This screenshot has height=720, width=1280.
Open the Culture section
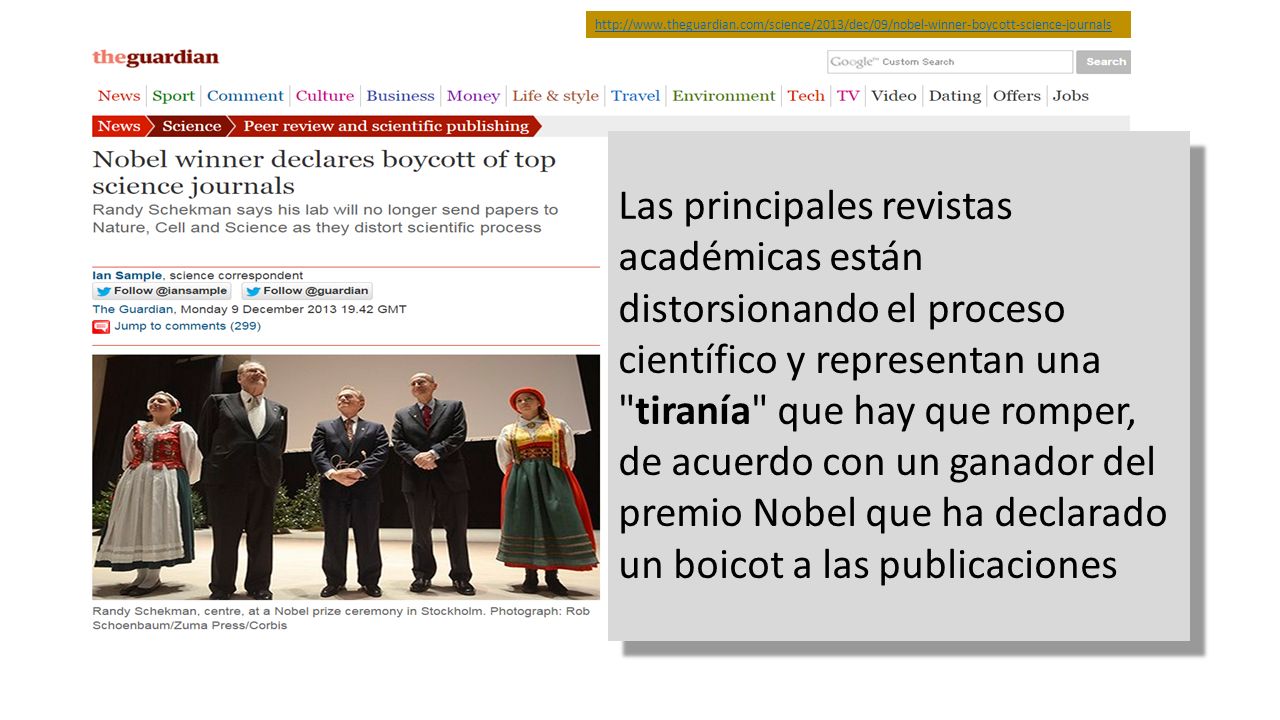(x=325, y=96)
